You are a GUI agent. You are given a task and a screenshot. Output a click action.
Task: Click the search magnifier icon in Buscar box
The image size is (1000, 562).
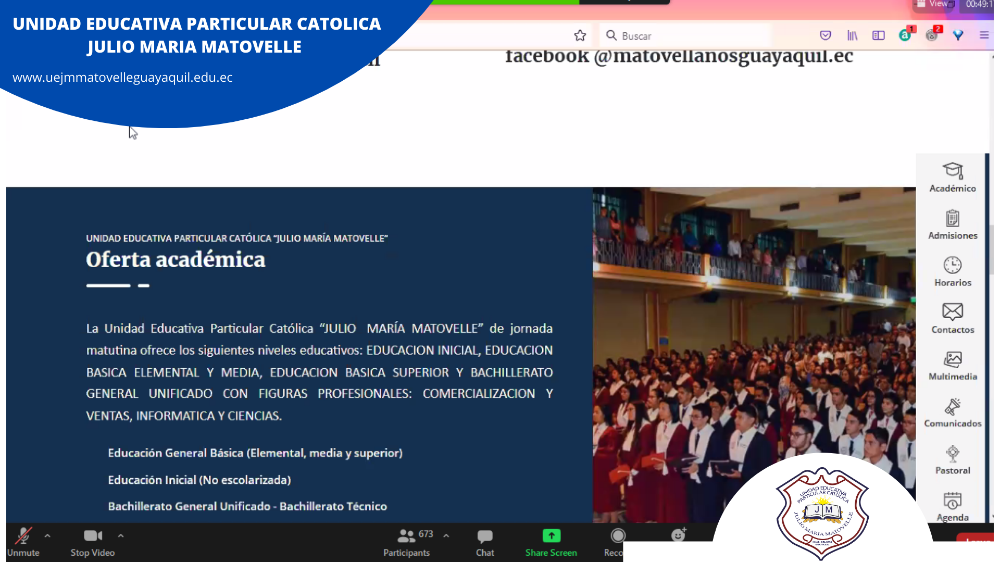611,35
